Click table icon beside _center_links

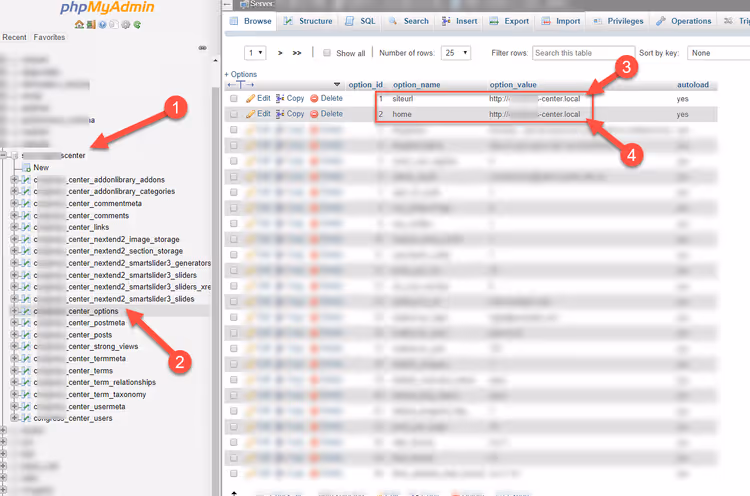pyautogui.click(x=26, y=228)
